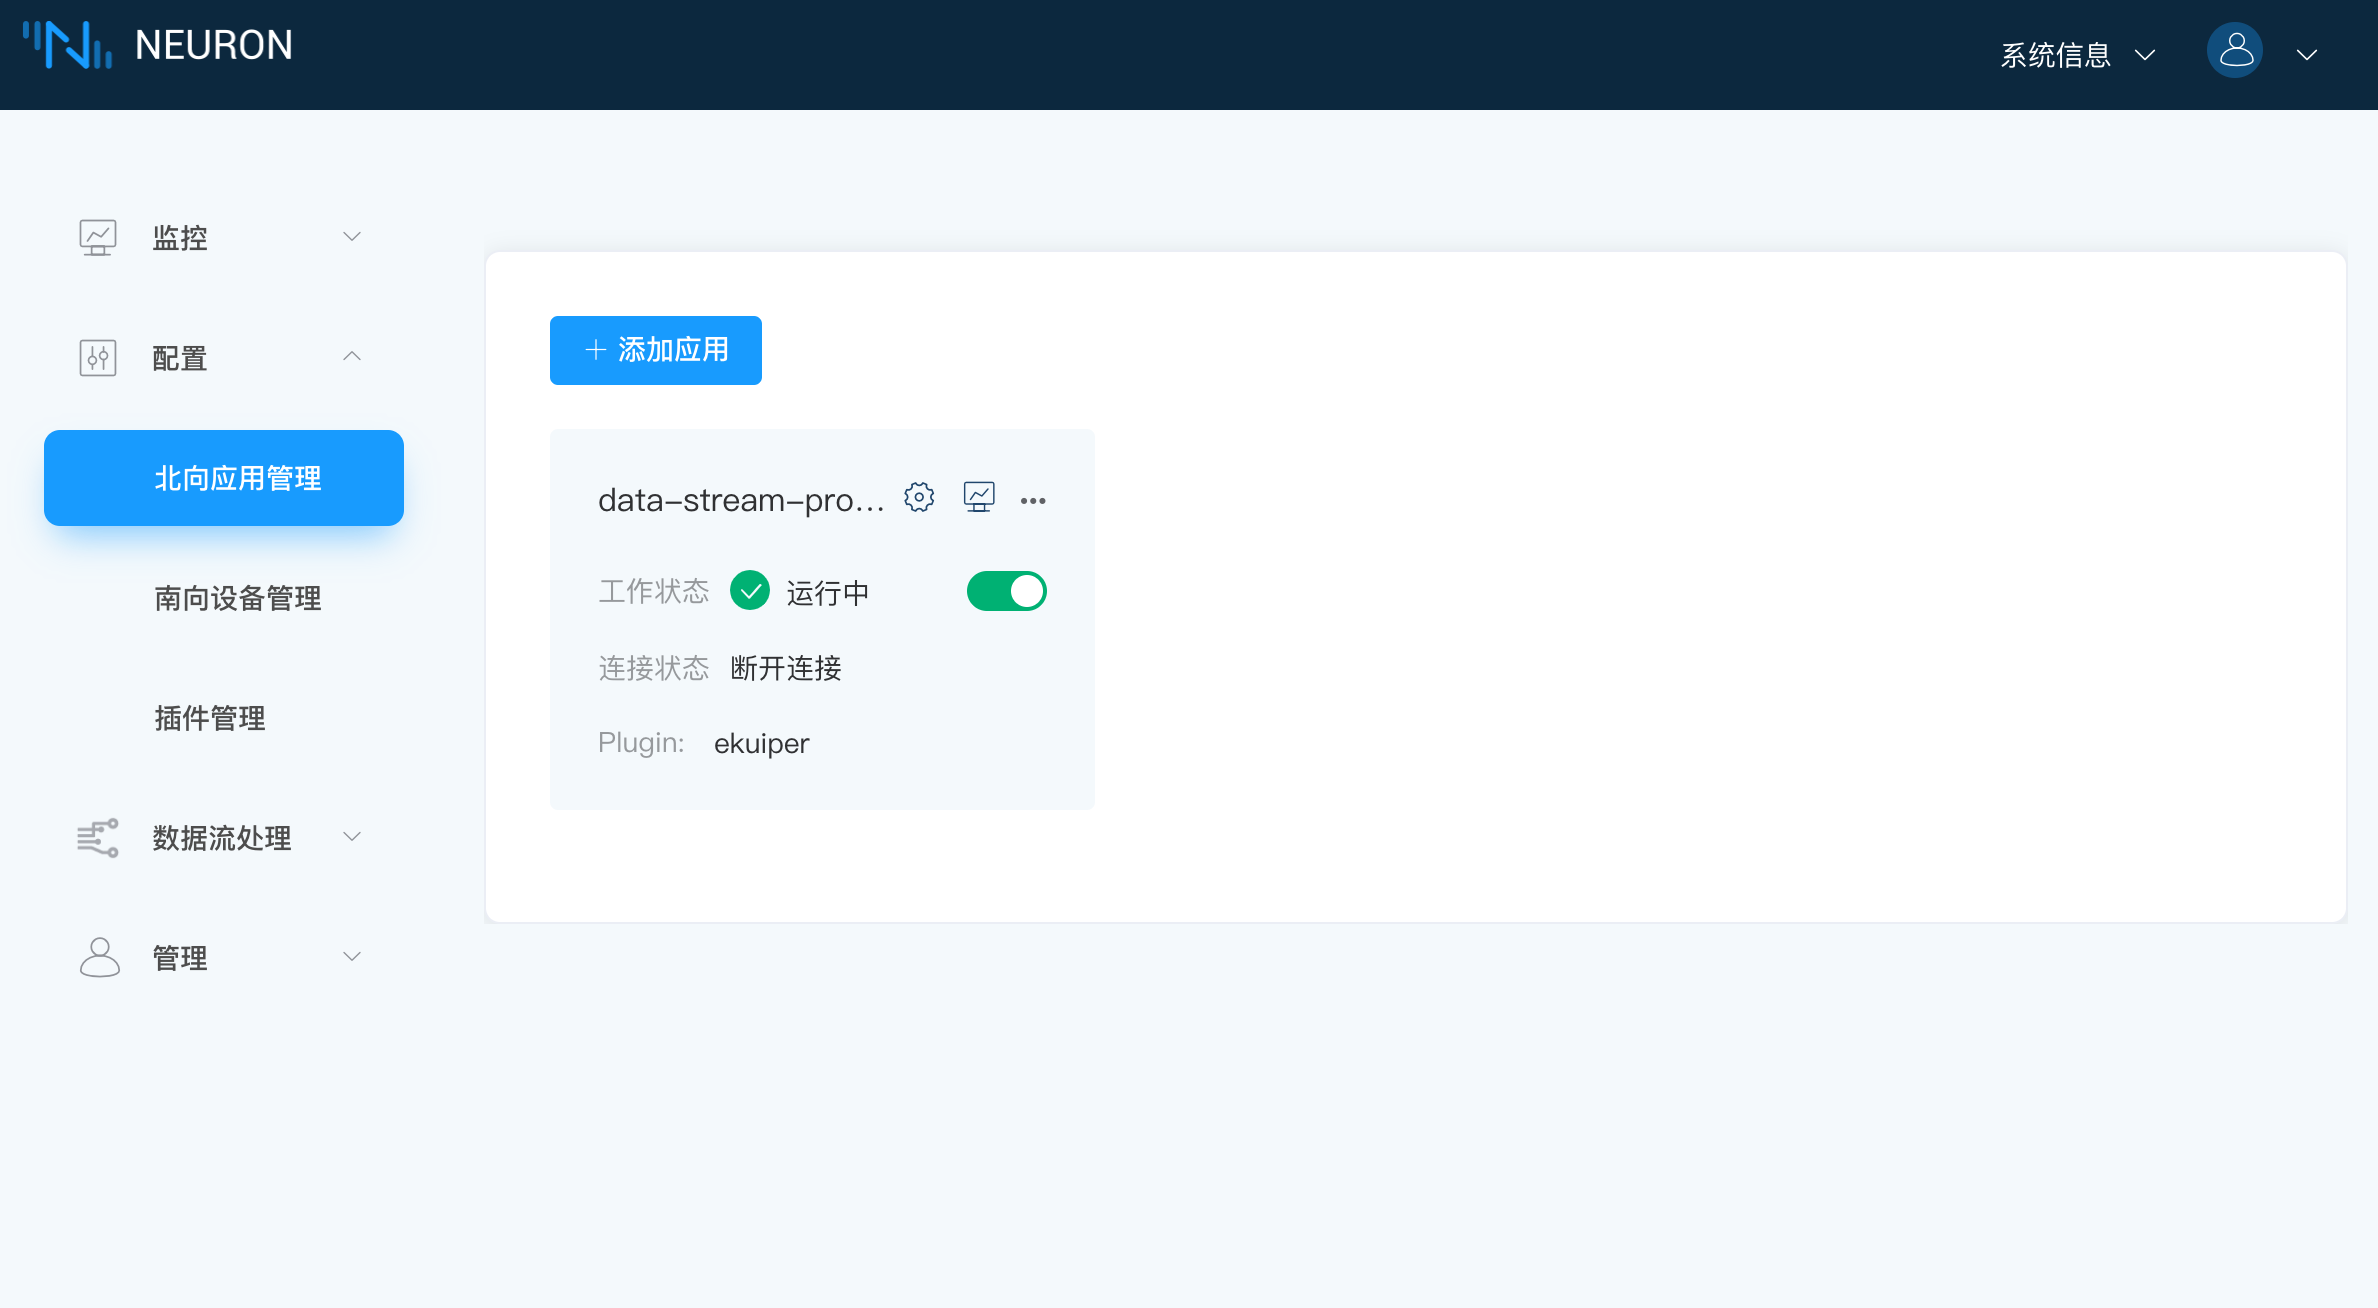Viewport: 2378px width, 1308px height.
Task: Click the 连接状态 label
Action: (x=654, y=668)
